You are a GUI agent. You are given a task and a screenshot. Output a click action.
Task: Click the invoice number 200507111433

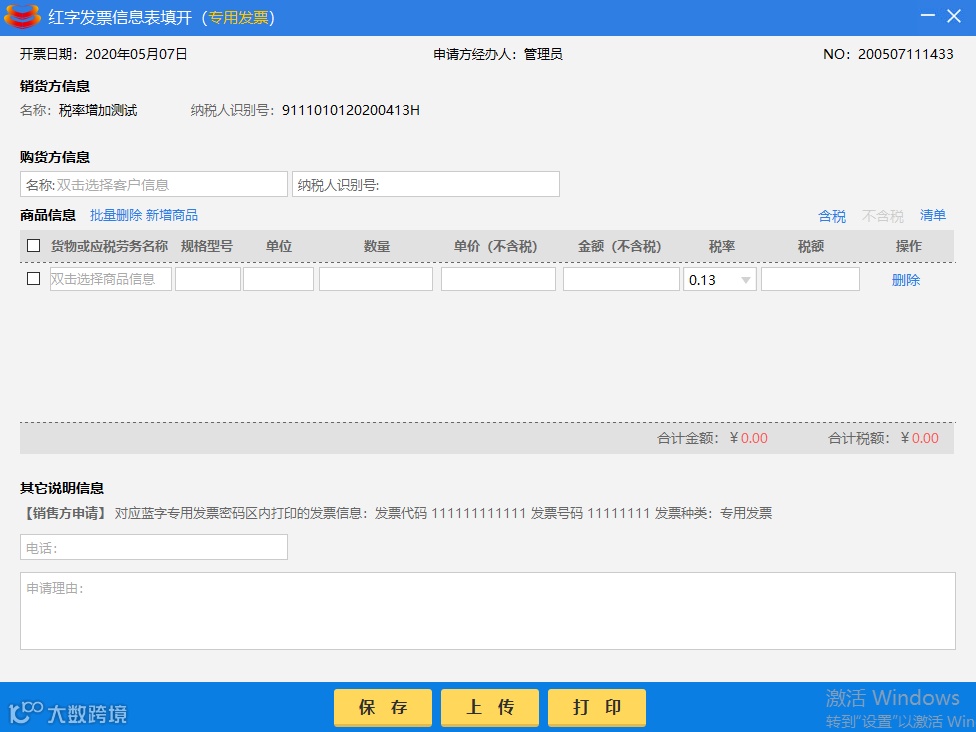tap(906, 54)
